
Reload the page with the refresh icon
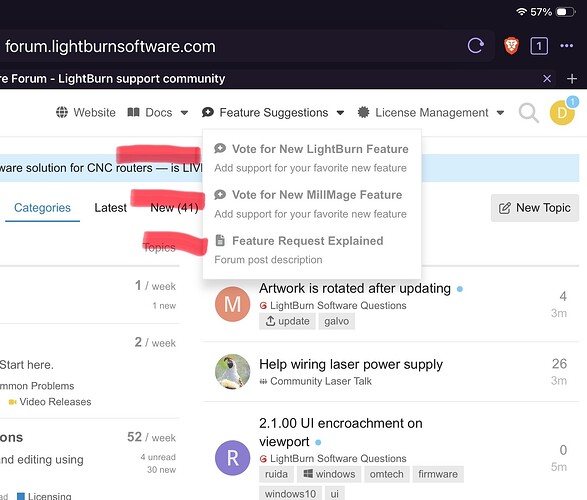click(x=476, y=46)
